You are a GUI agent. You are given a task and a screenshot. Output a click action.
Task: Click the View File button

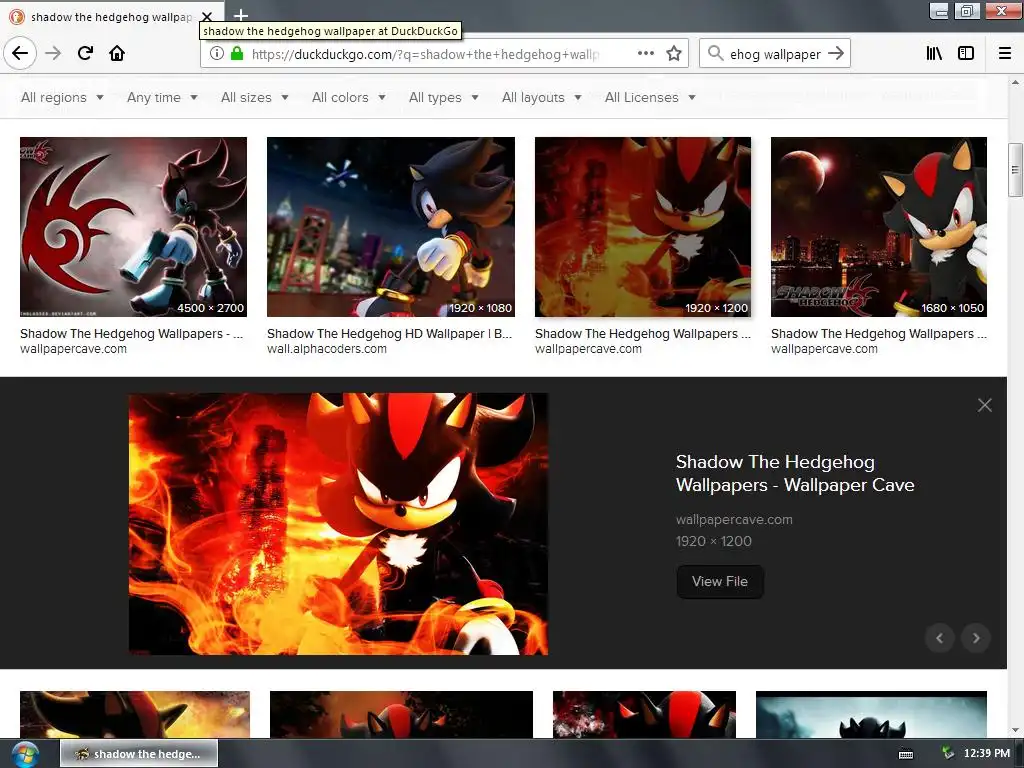tap(720, 581)
